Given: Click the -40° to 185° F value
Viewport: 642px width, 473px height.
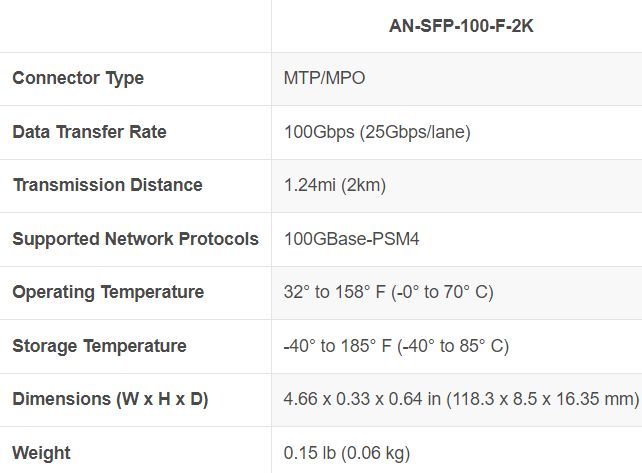Looking at the screenshot, I should pos(338,346).
